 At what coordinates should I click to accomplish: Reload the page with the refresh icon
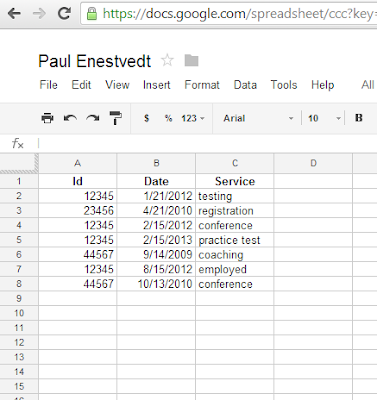[64, 13]
